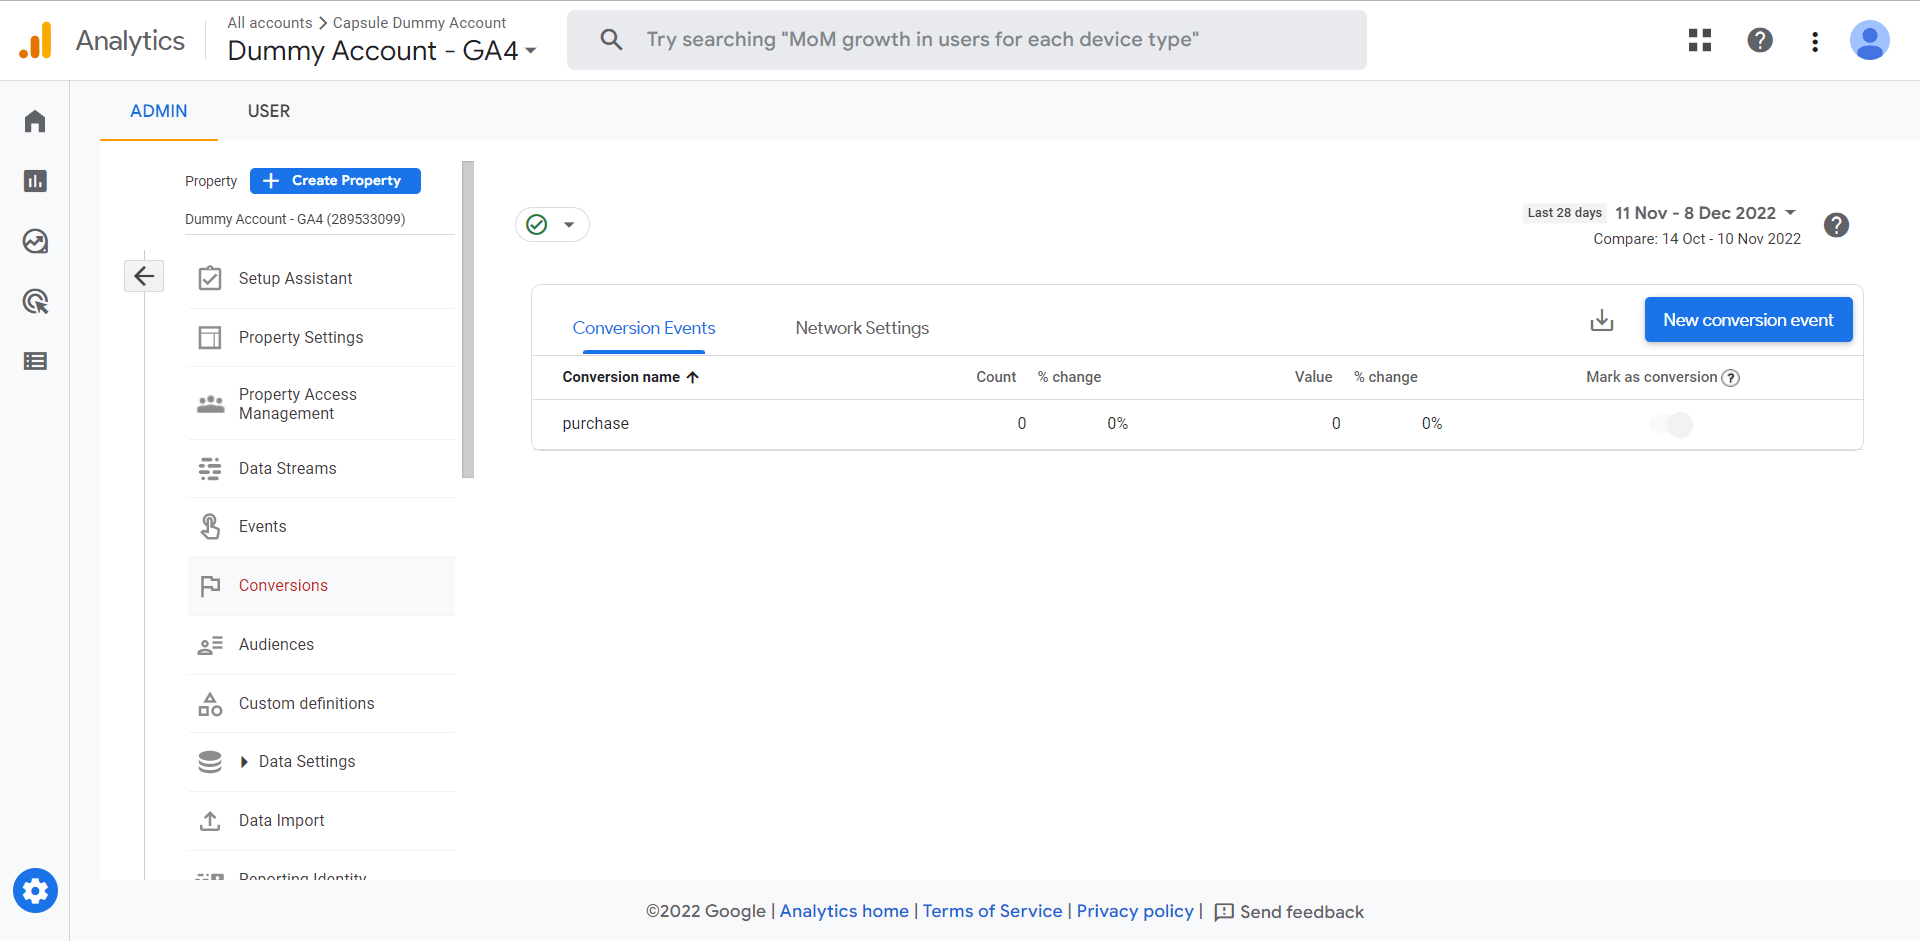
Task: Click Capsule Dummy Account breadcrumb
Action: 419,22
